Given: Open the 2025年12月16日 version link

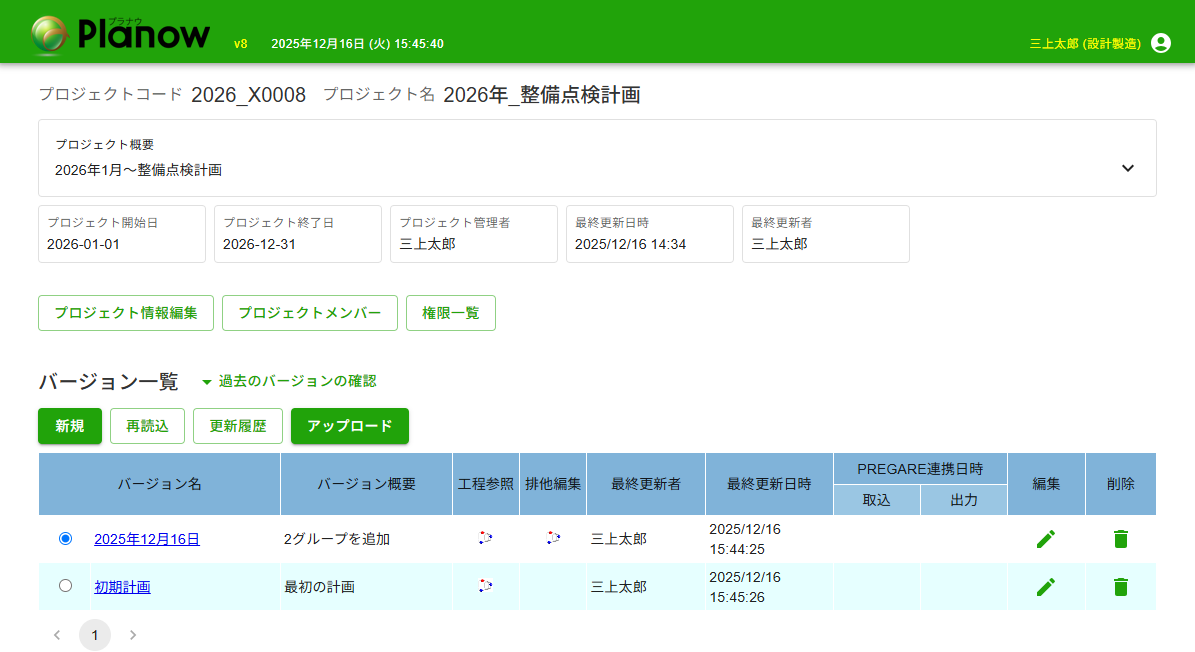Looking at the screenshot, I should click(x=147, y=539).
